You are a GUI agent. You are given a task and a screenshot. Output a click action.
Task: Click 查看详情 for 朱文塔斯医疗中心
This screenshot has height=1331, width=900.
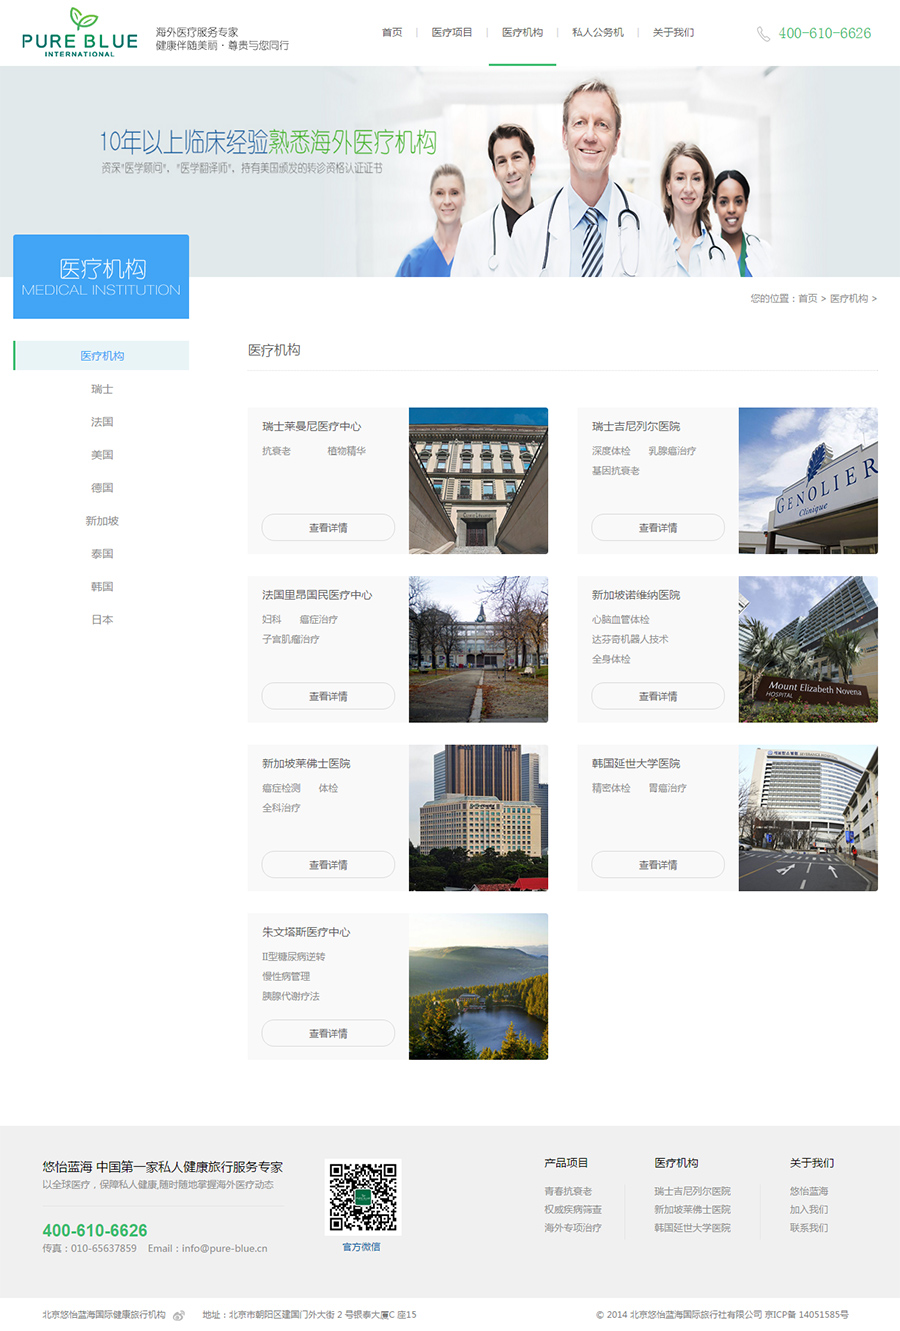tap(327, 1032)
